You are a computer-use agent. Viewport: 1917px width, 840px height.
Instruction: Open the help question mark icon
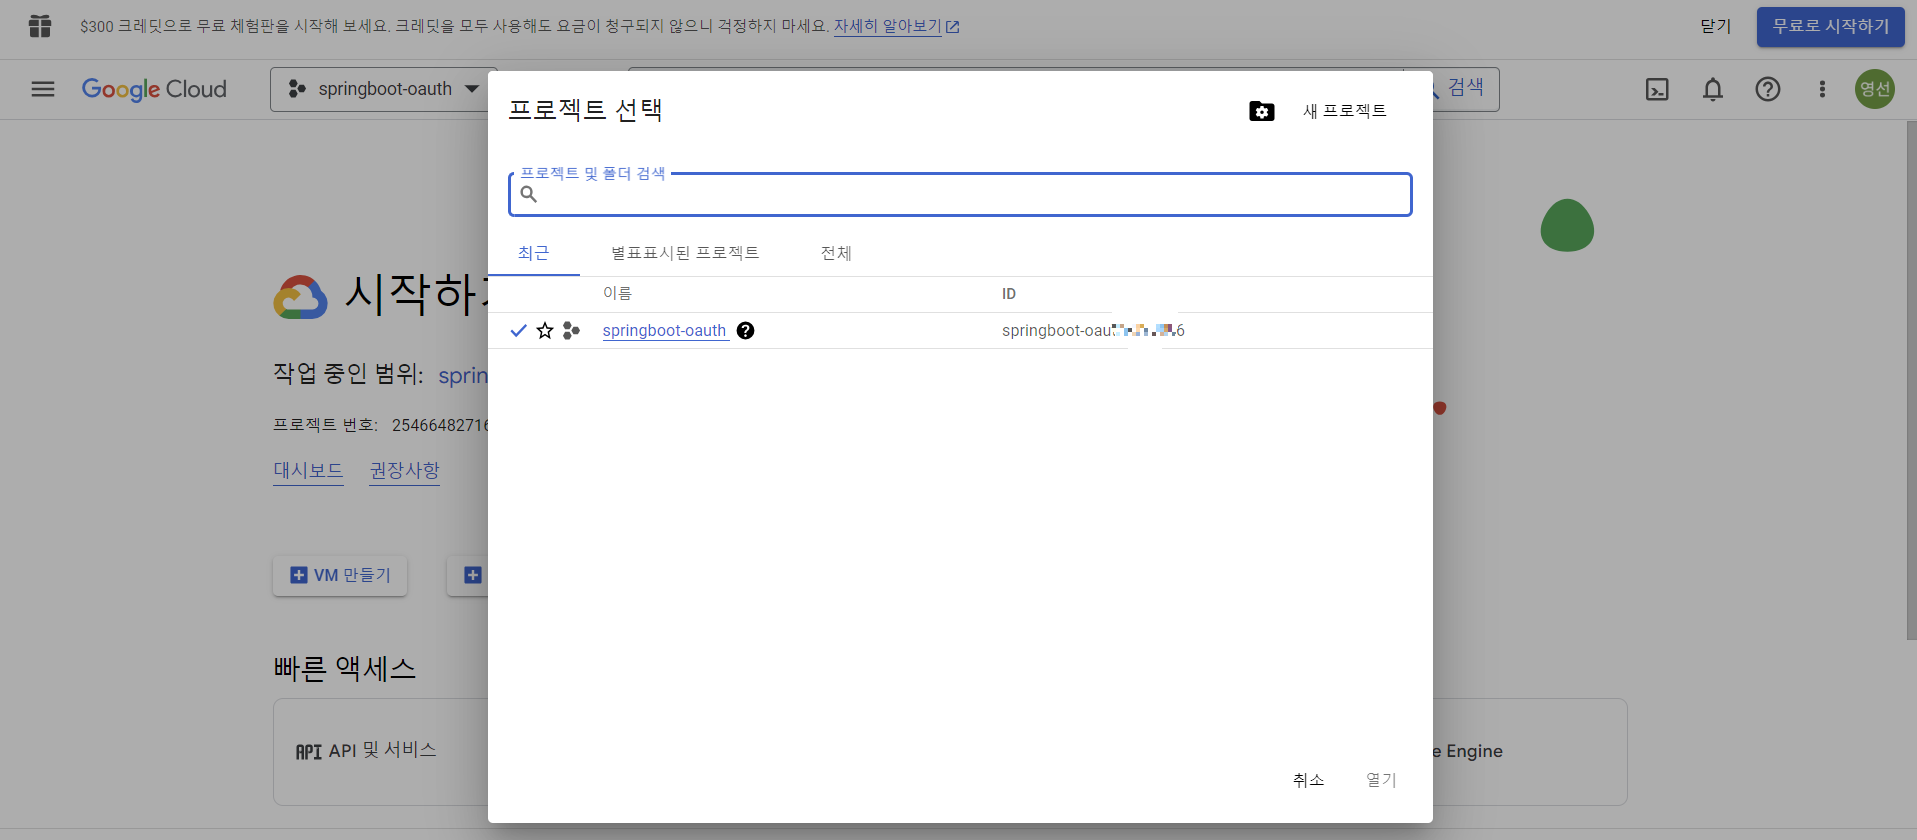(1768, 89)
